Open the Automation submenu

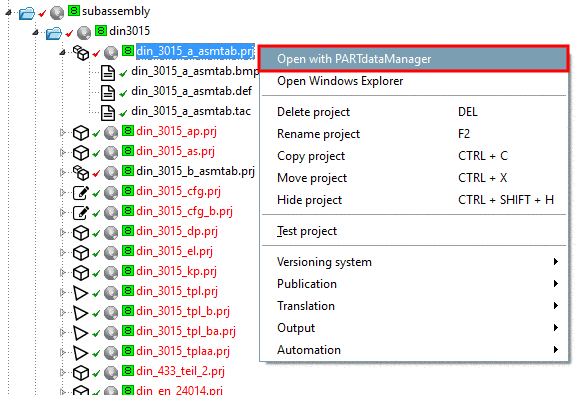point(414,350)
